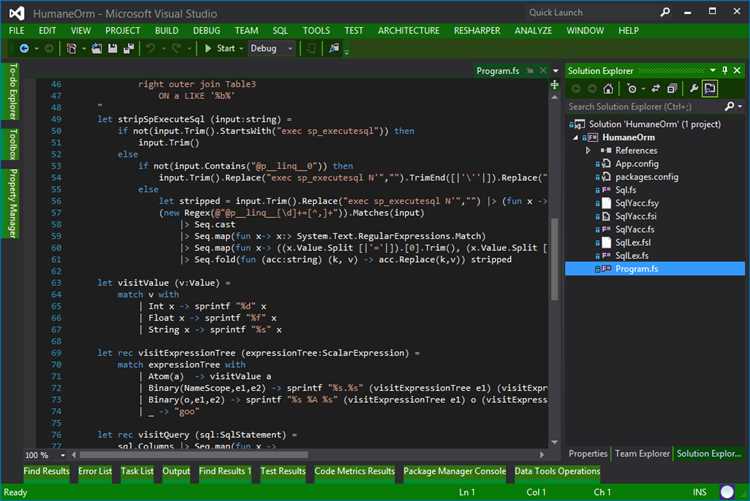Open the Package Manager Console tab
Screen dimensions: 750x501
tap(454, 471)
